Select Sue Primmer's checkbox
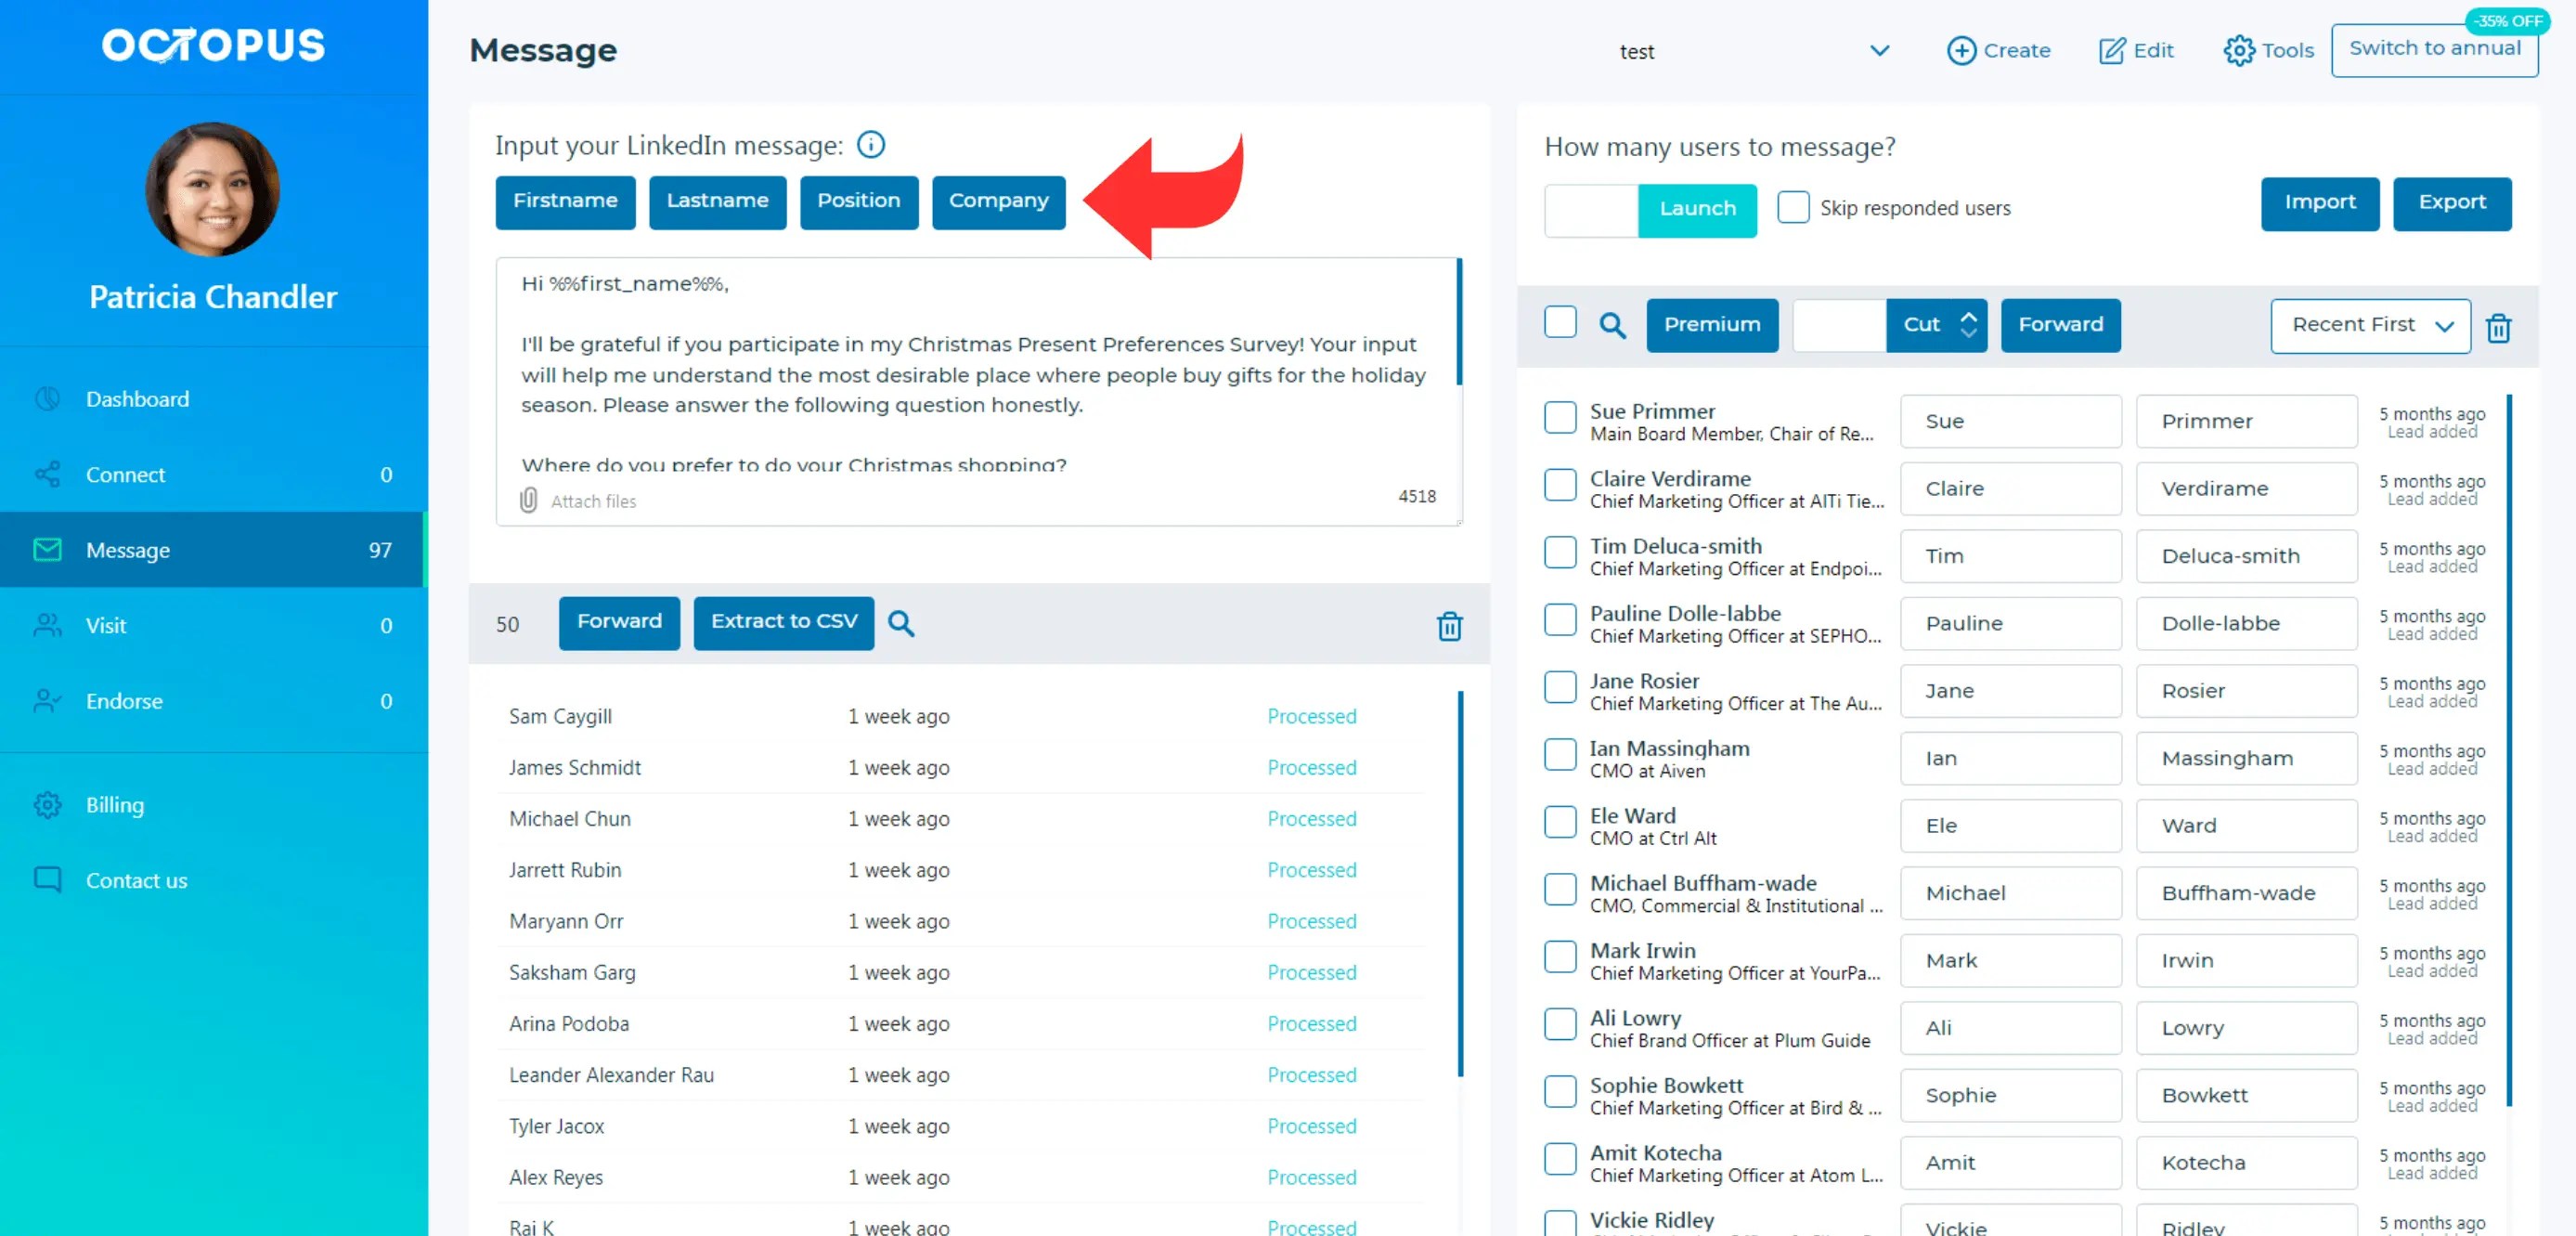The height and width of the screenshot is (1236, 2576). tap(1559, 418)
